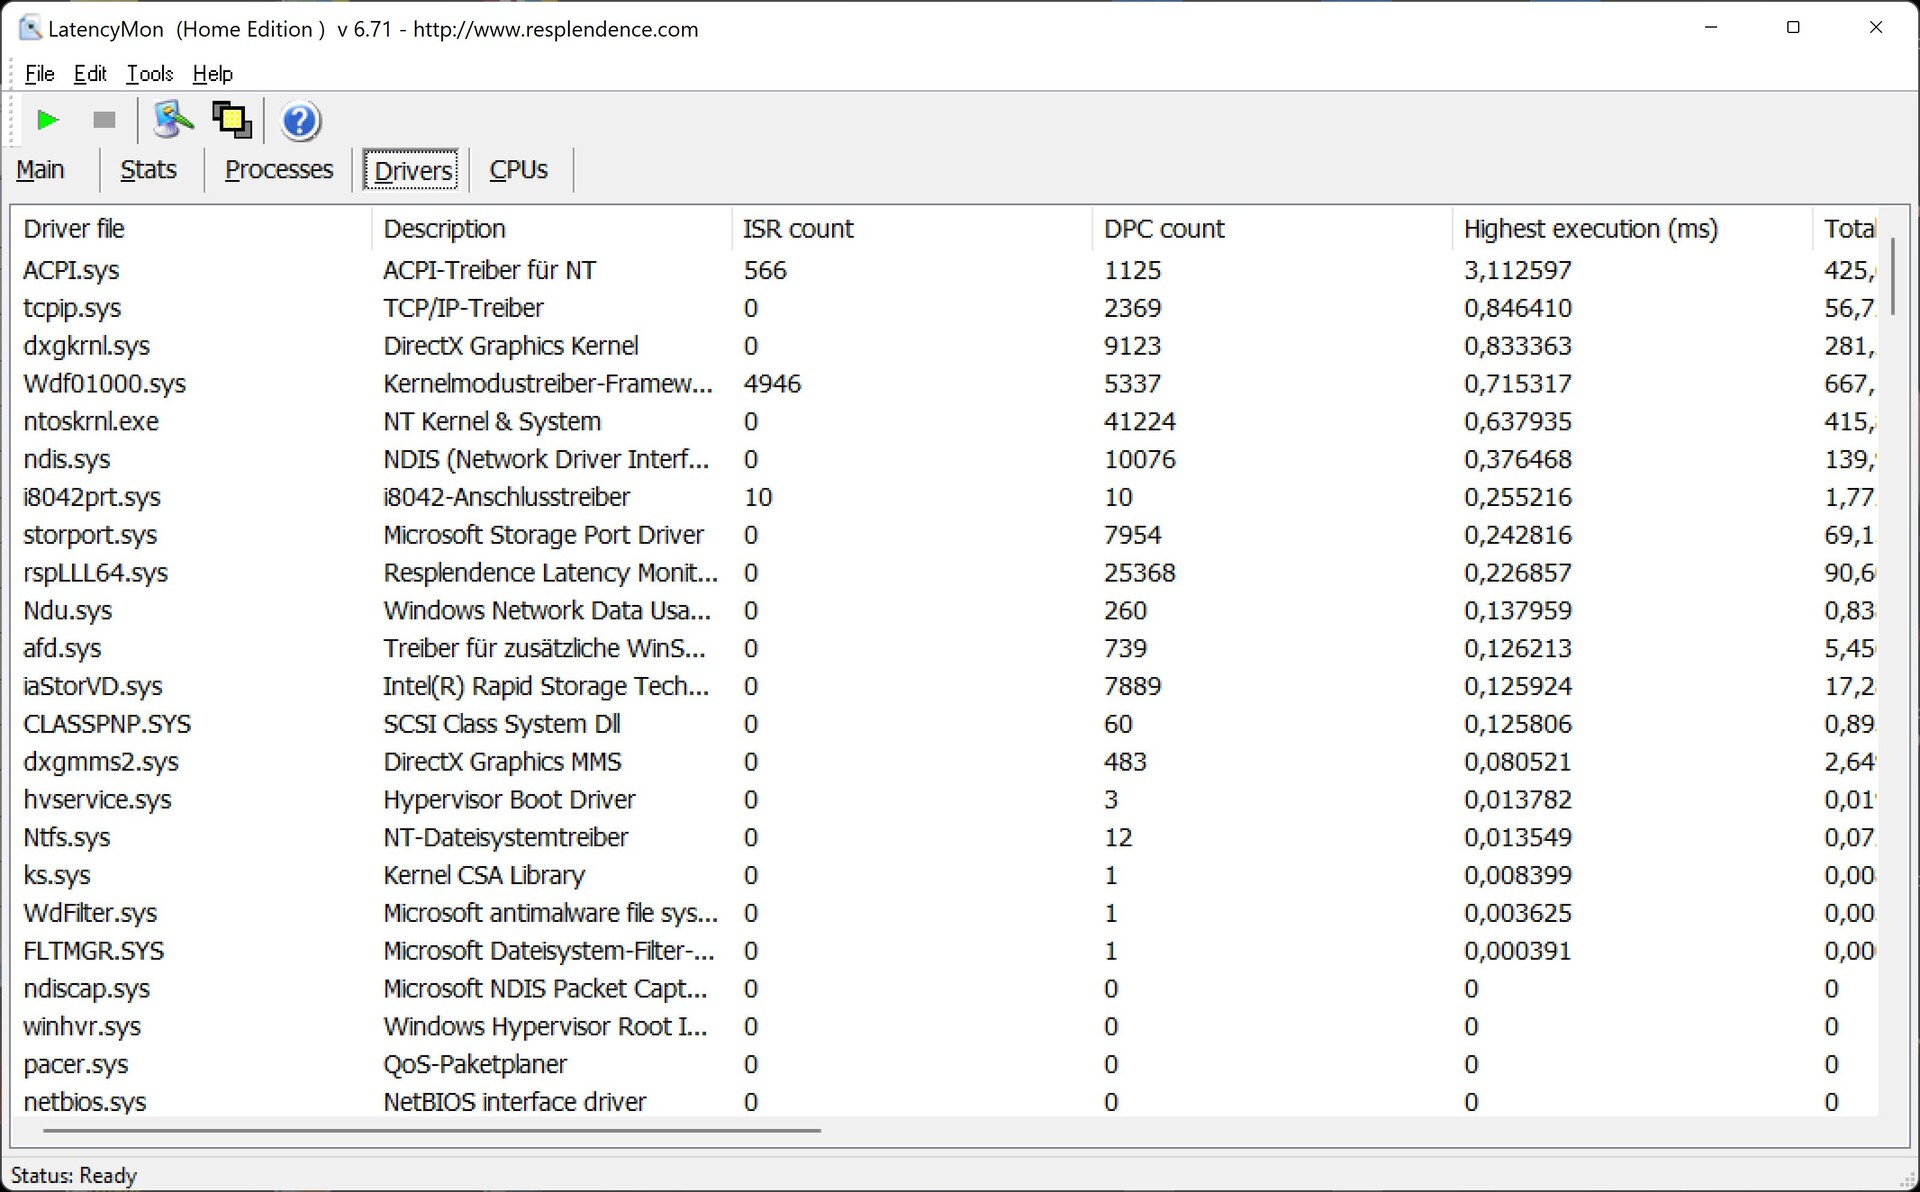Open the Edit menu

pos(90,74)
